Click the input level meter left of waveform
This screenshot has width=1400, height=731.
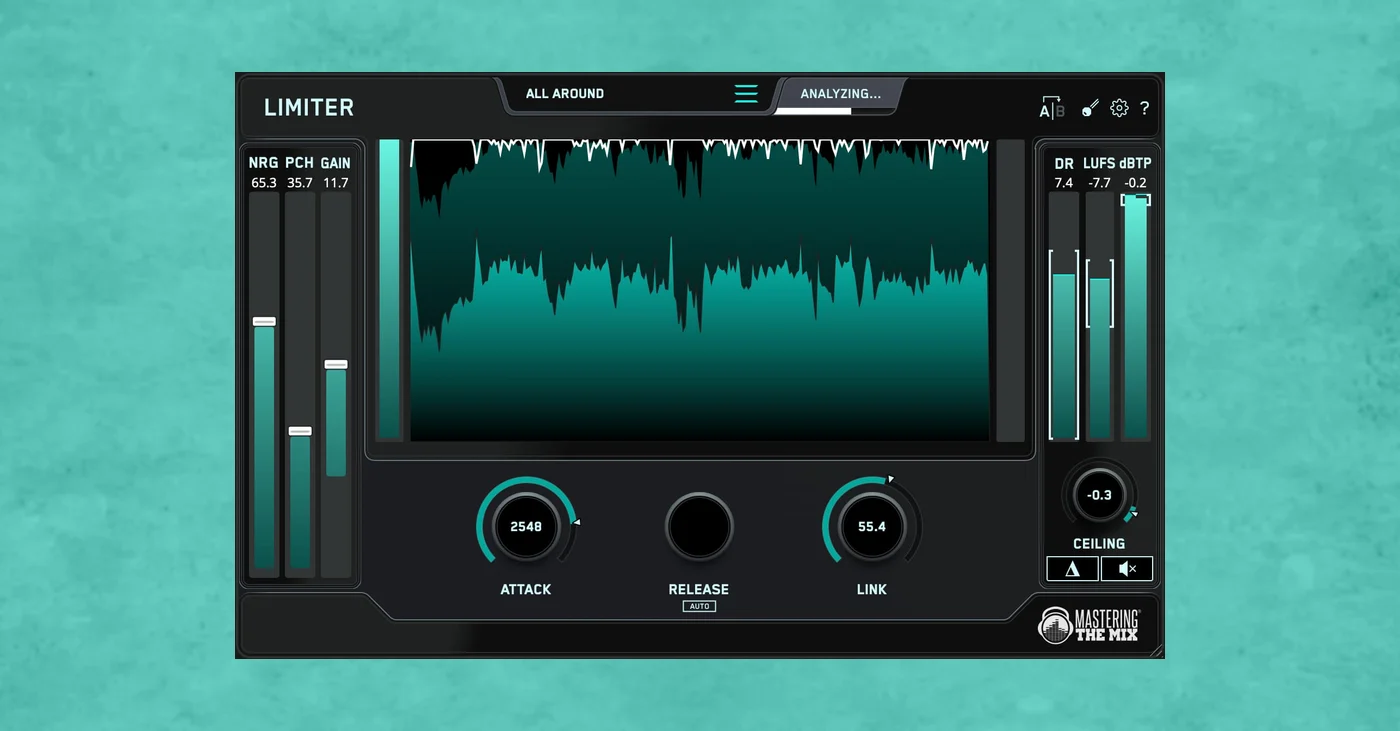point(389,290)
